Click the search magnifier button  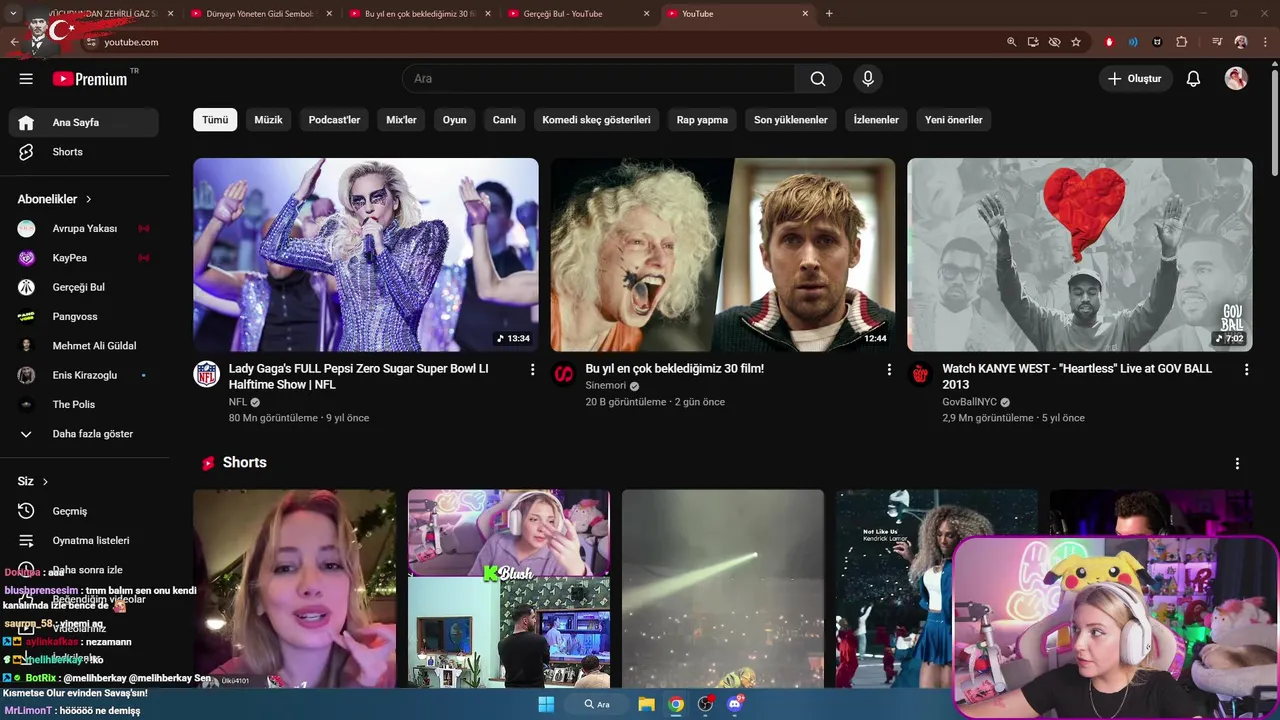pyautogui.click(x=818, y=79)
